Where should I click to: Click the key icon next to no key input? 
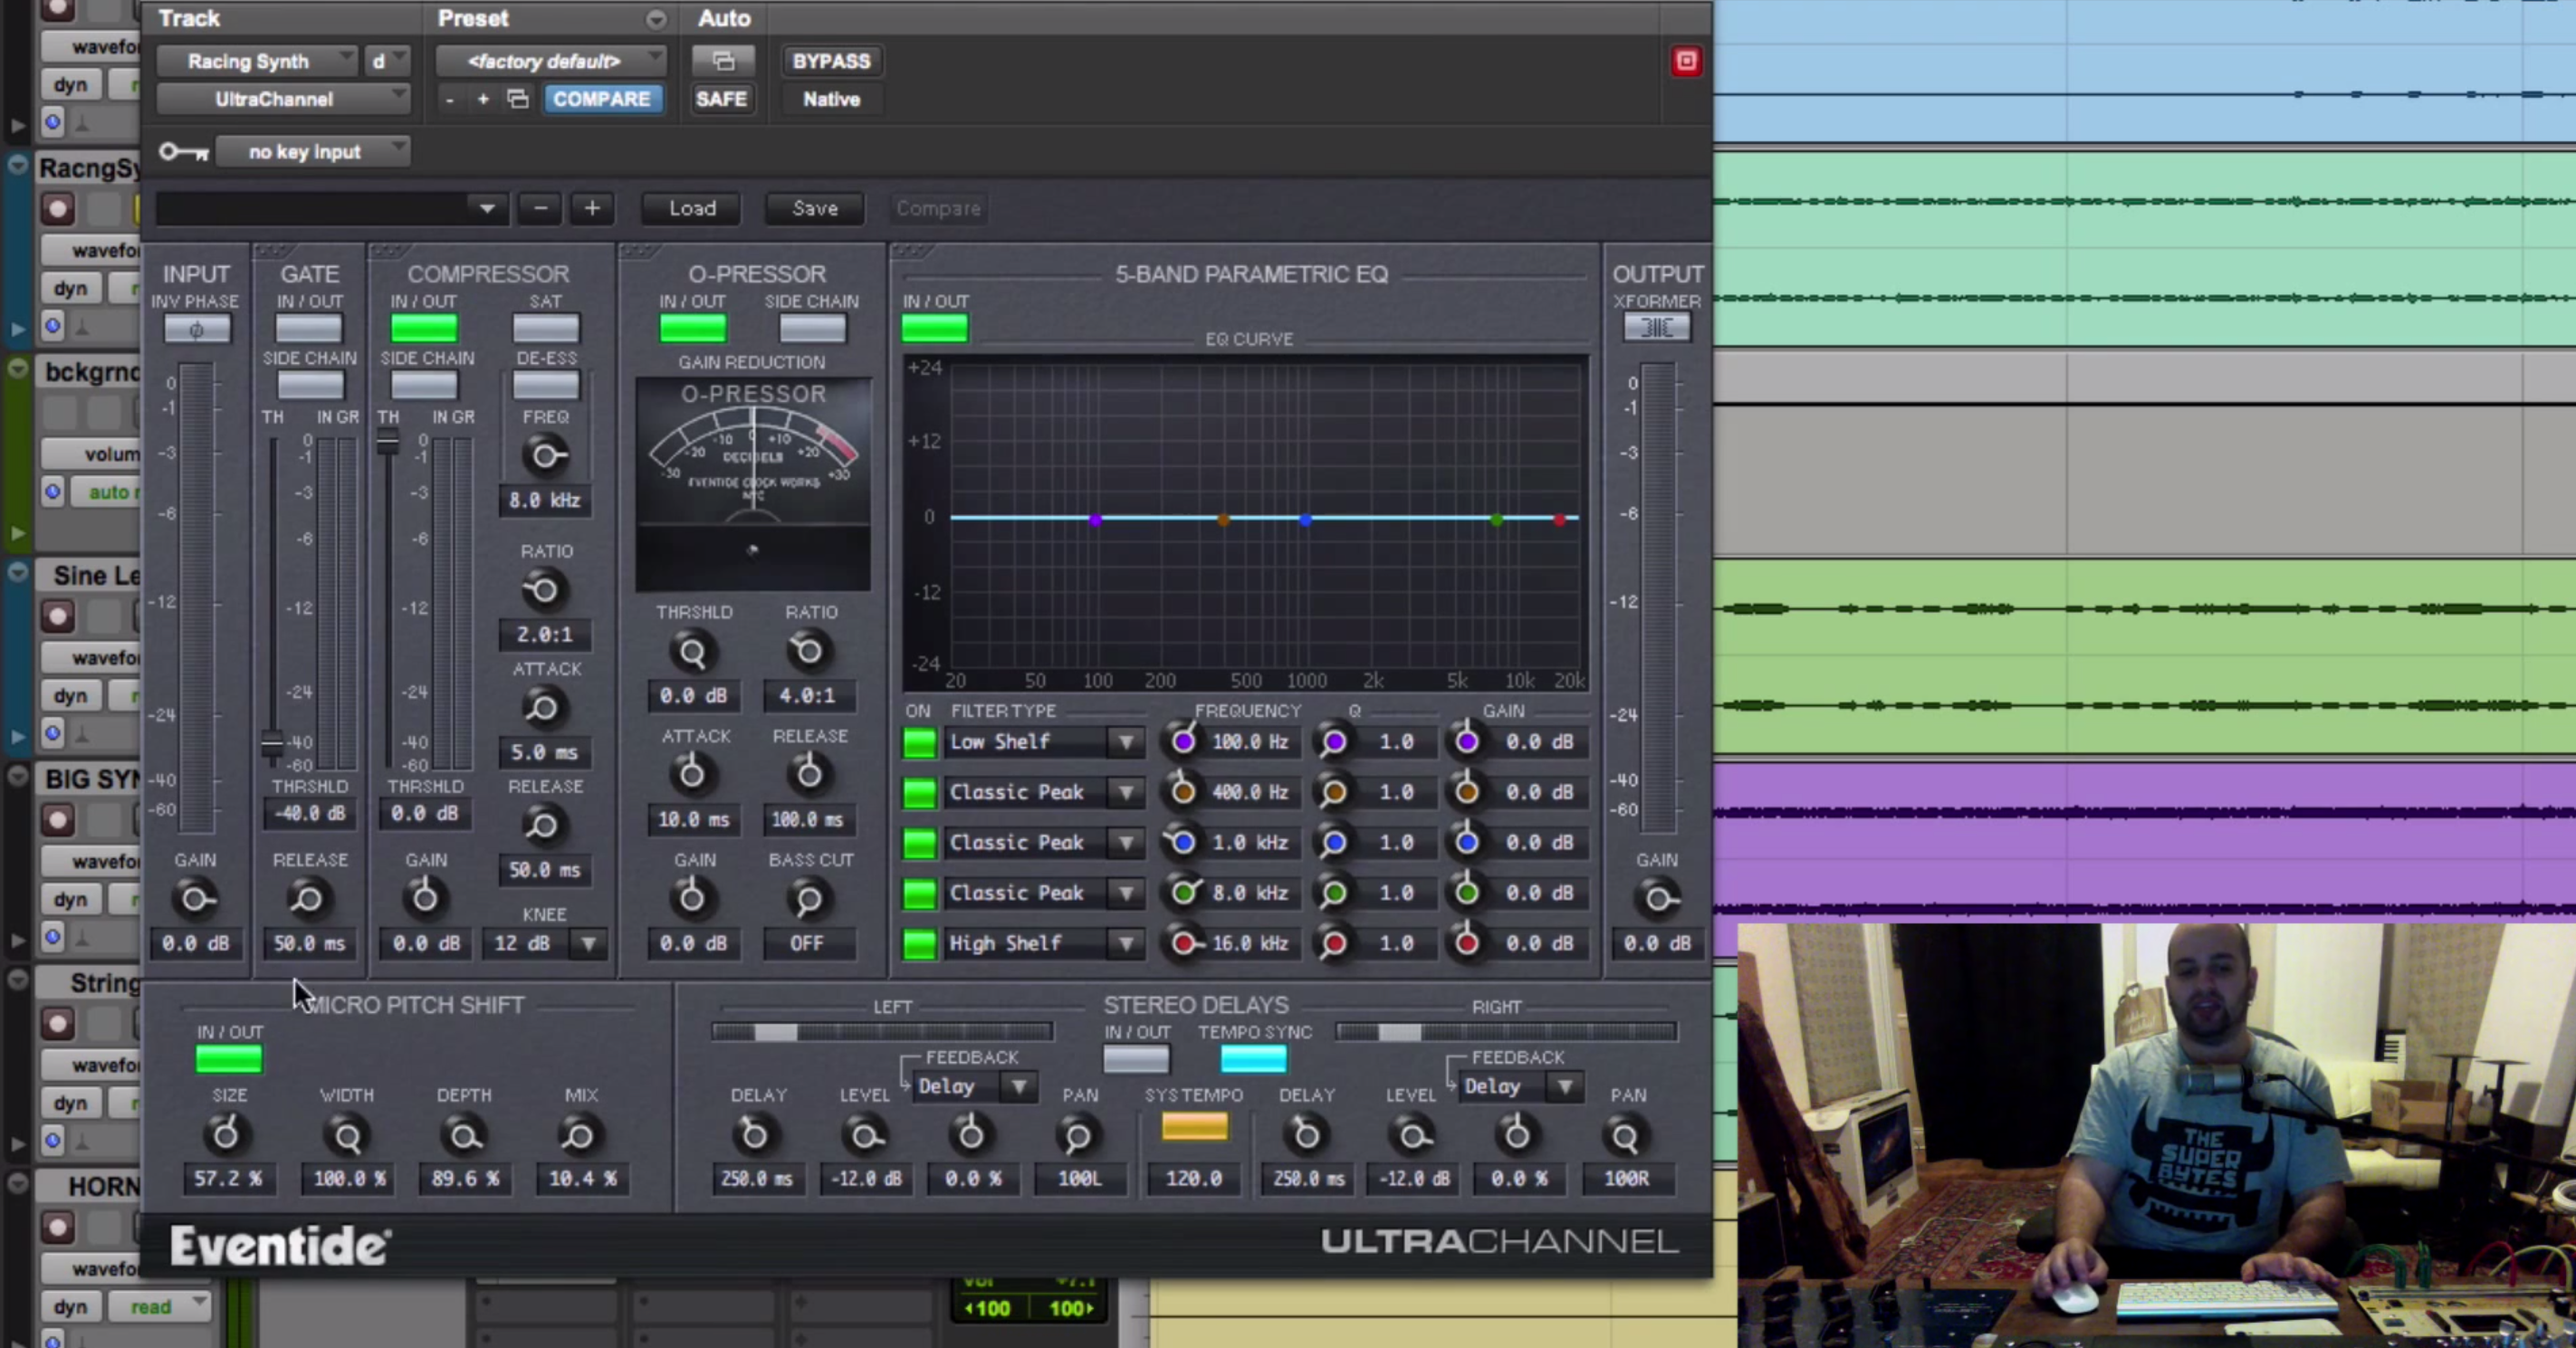coord(182,151)
